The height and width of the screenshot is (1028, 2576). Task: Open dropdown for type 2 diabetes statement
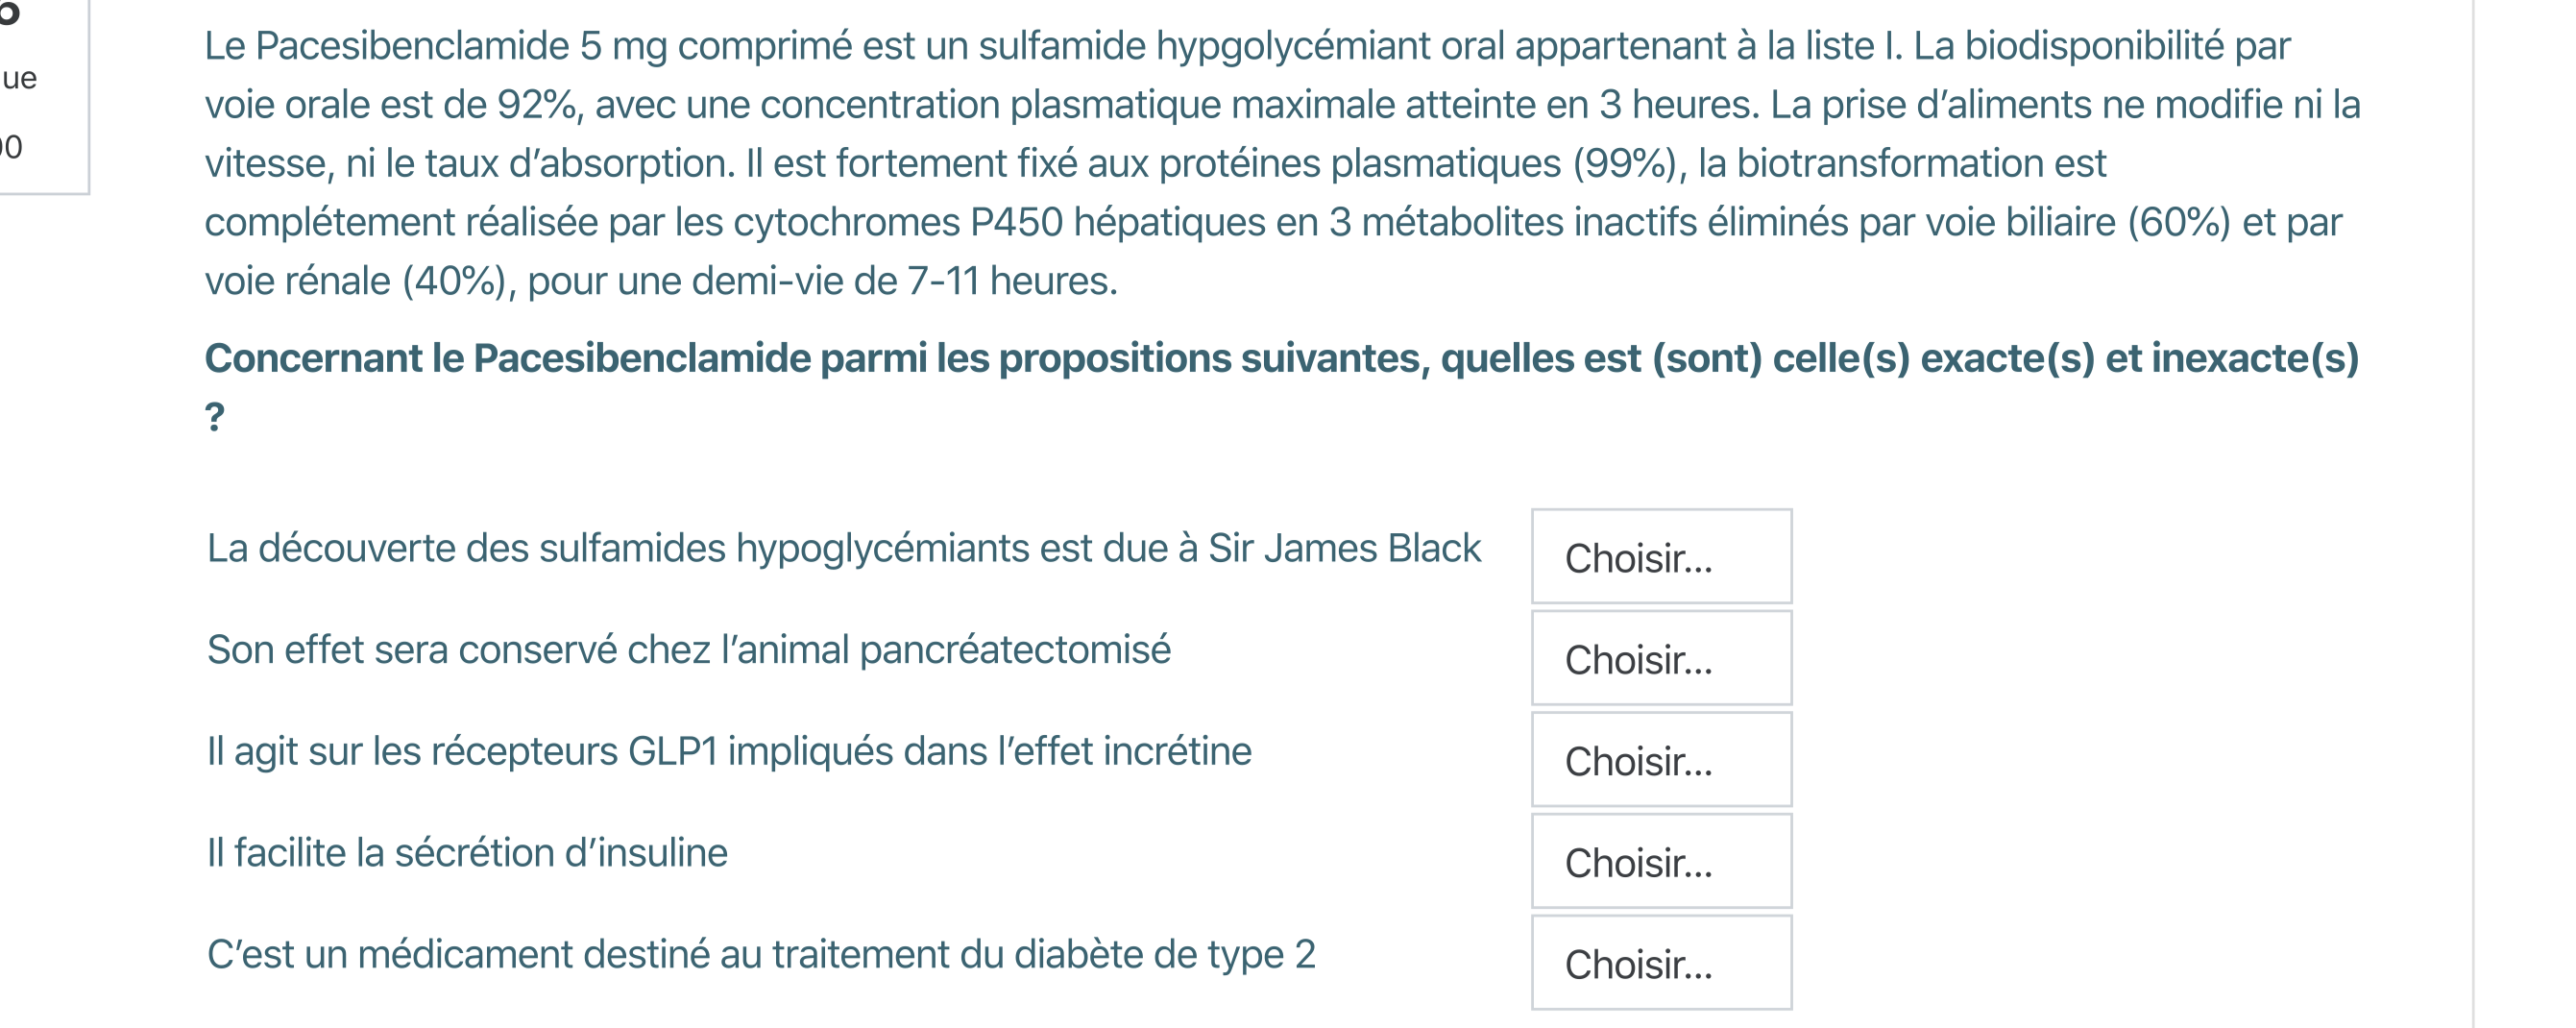tap(1660, 963)
